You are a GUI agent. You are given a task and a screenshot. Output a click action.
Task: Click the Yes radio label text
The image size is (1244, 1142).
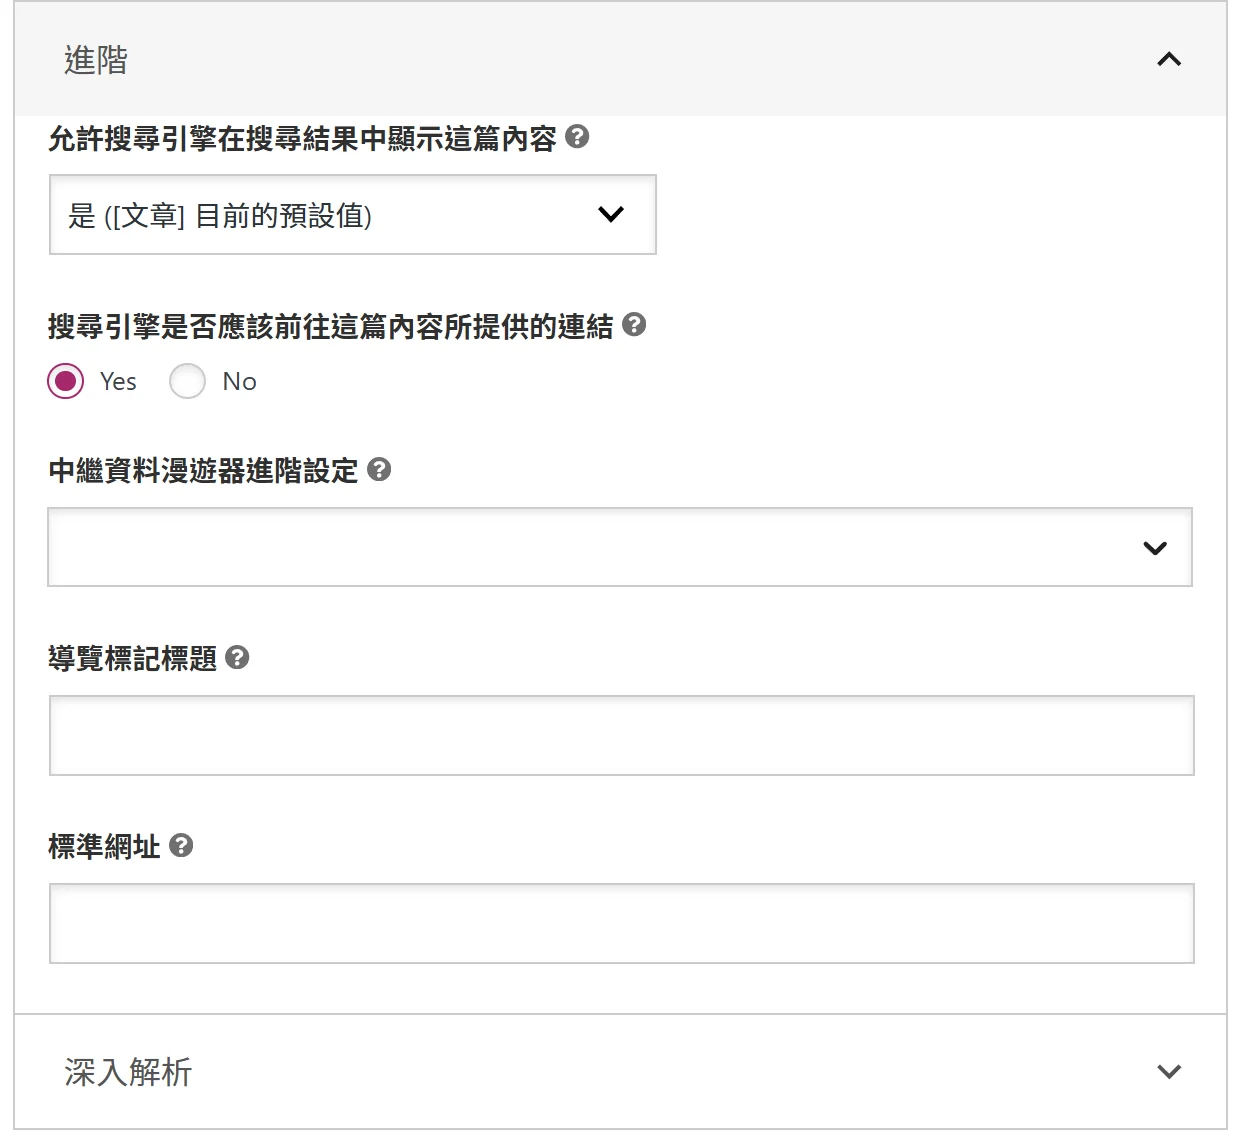118,381
